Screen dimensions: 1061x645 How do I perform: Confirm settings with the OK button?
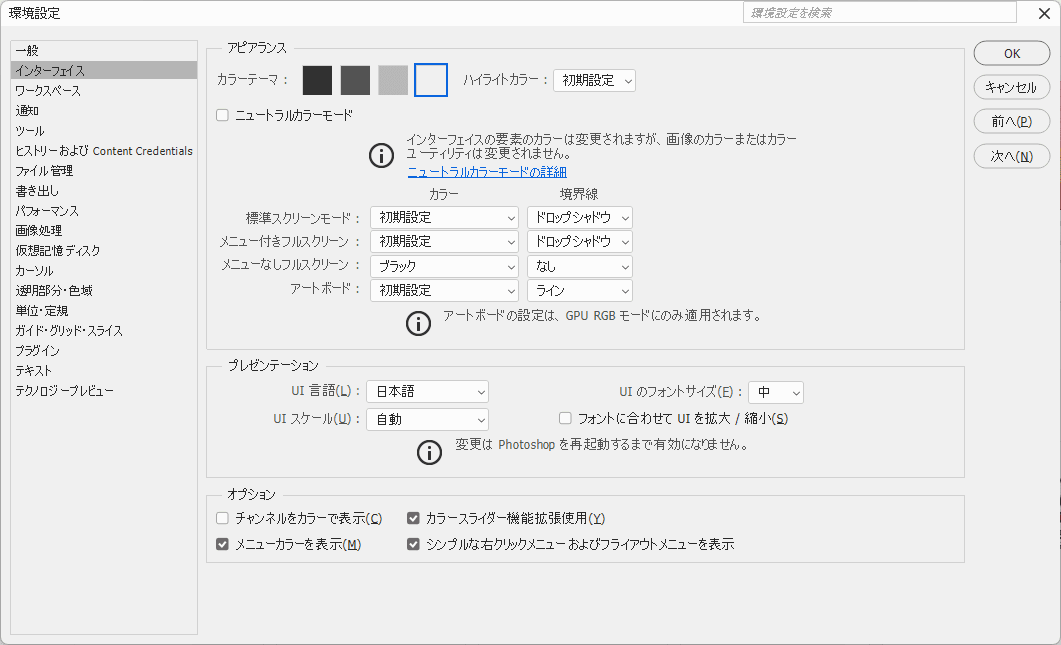[1011, 53]
